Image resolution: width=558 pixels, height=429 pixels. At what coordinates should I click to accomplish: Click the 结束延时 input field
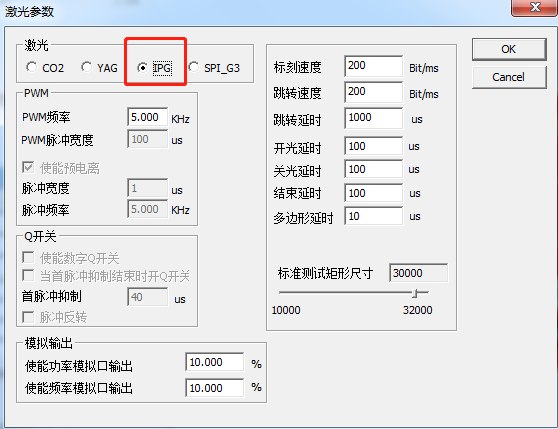373,193
